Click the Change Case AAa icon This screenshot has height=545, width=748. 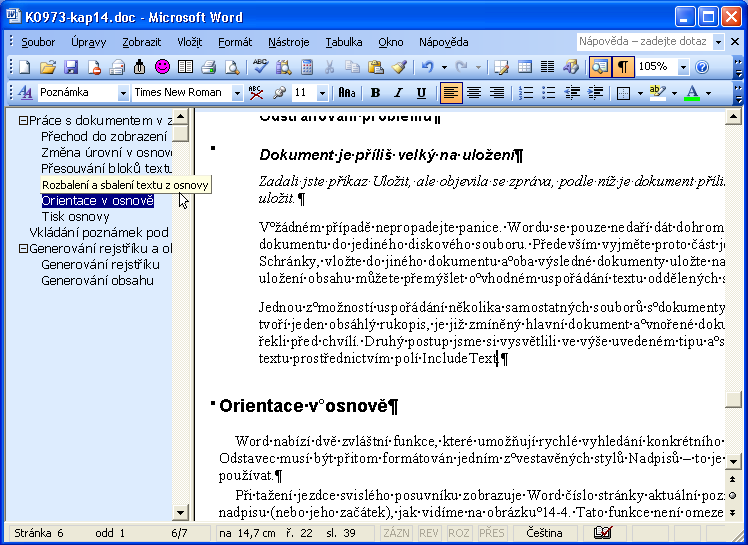[x=347, y=93]
